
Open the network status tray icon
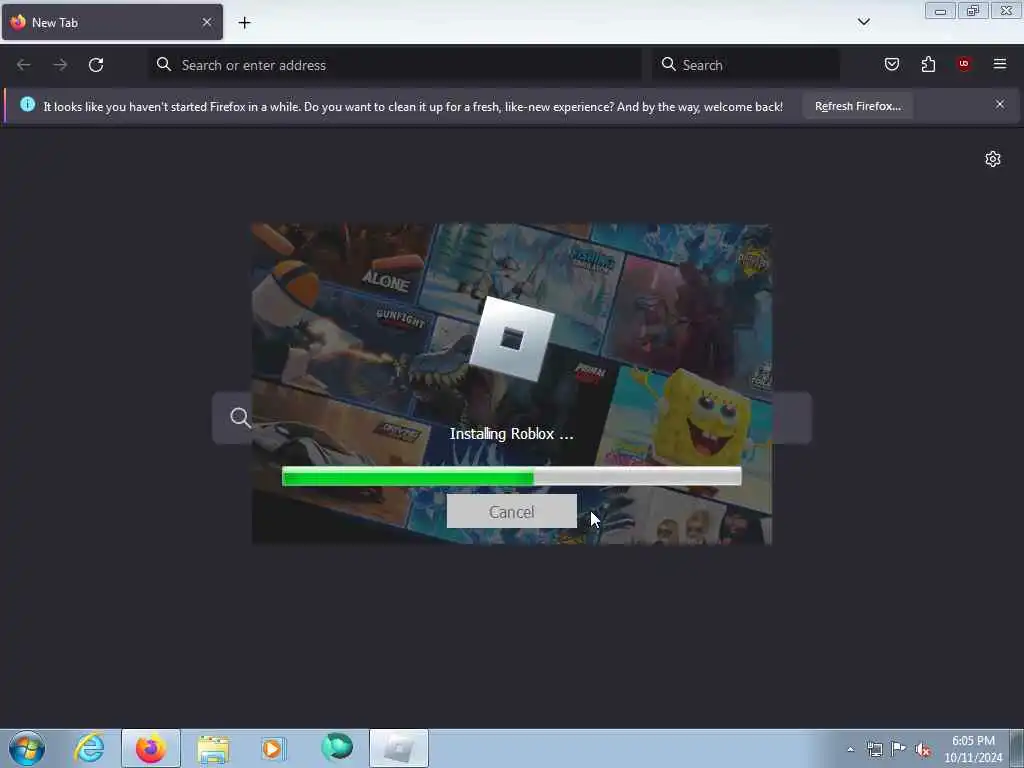pos(874,749)
